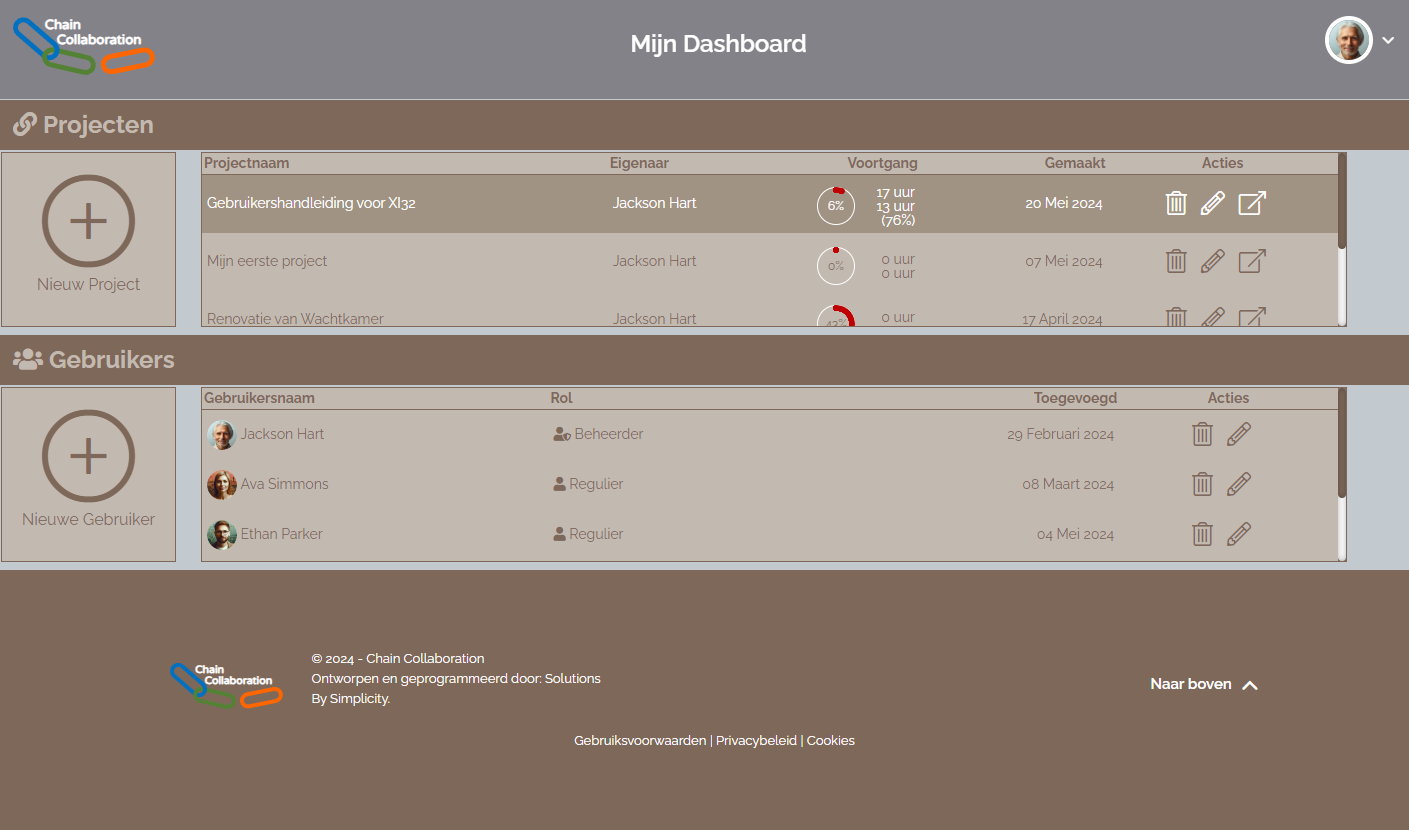This screenshot has width=1409, height=830.
Task: Click the Nieuwe Gebruiker plus button
Action: click(x=88, y=455)
